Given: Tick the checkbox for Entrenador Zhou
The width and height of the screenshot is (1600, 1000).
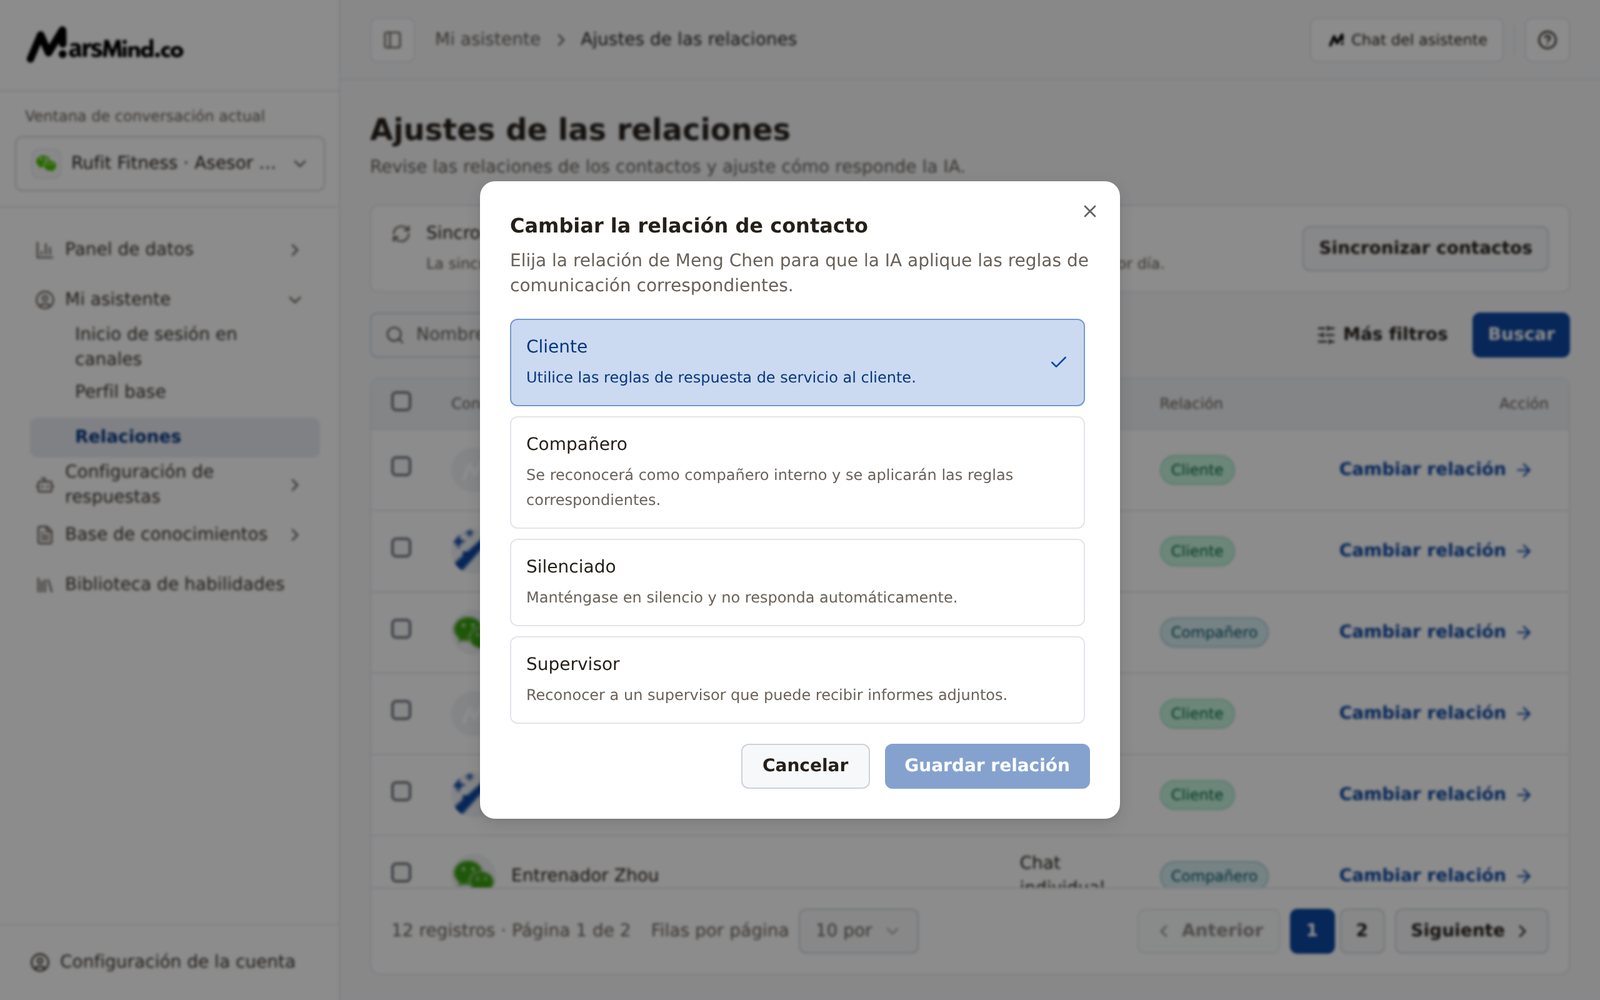Looking at the screenshot, I should pos(401,872).
